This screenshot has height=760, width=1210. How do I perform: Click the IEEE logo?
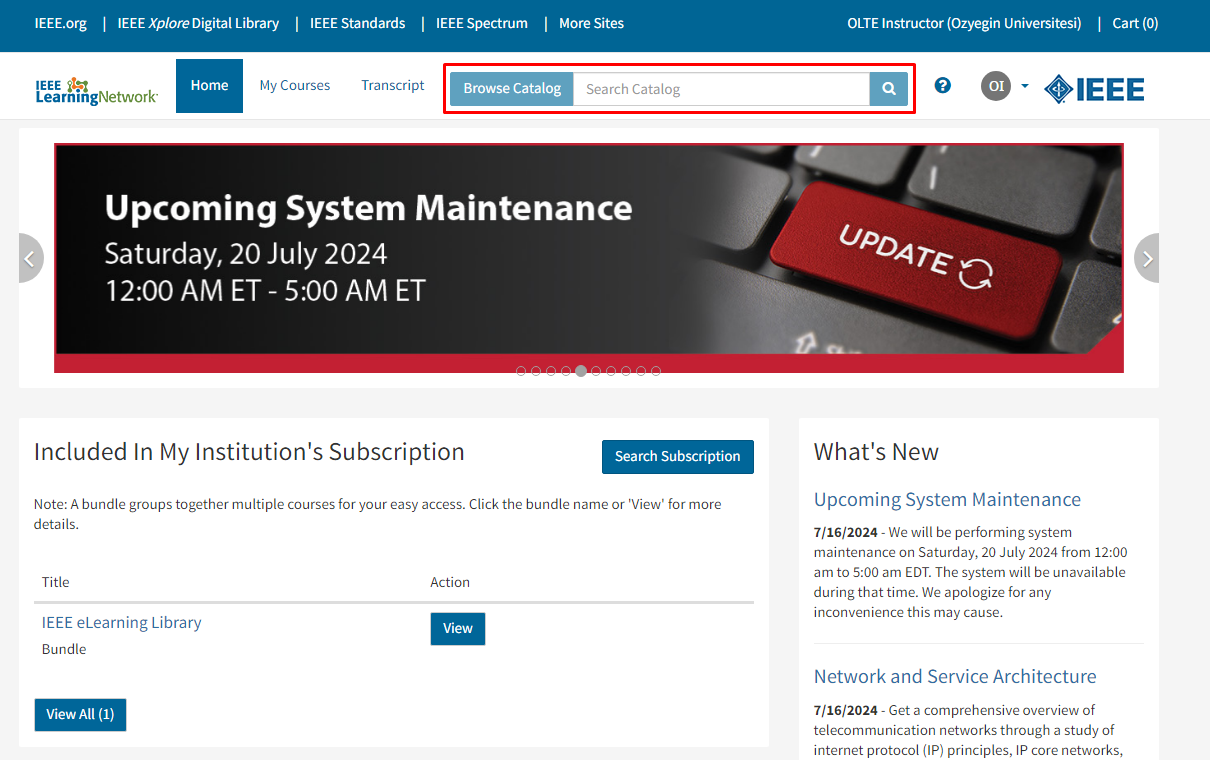tap(1094, 89)
